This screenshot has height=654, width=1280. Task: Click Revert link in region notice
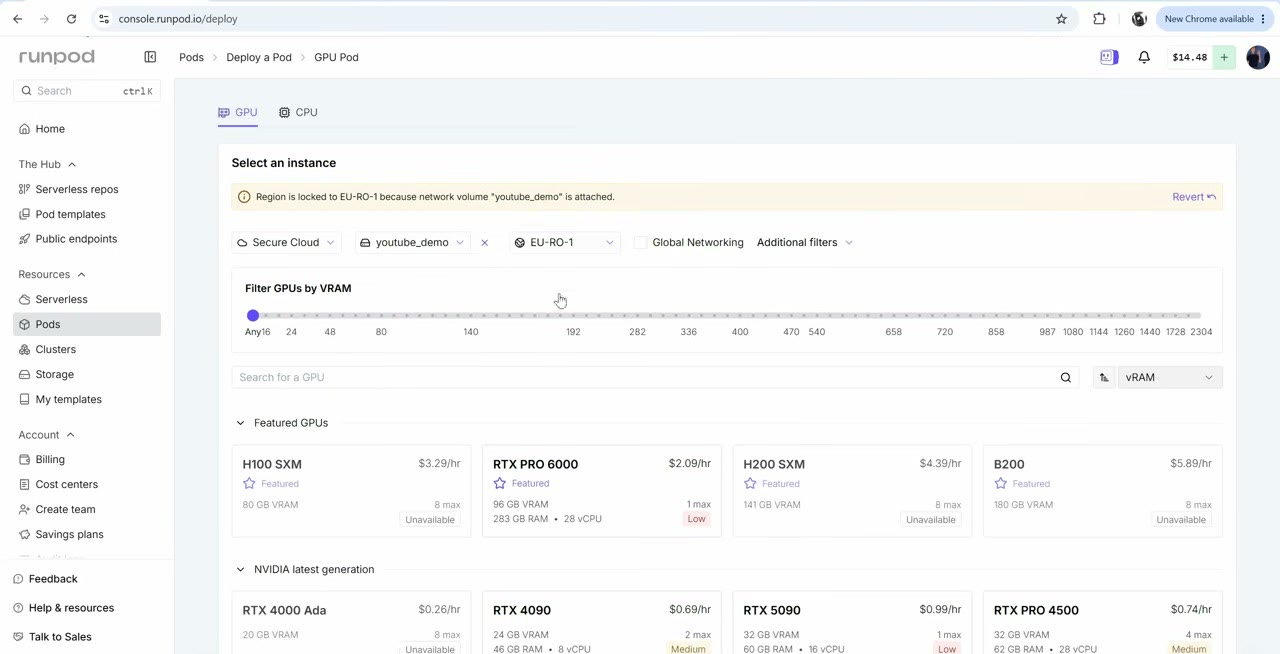(1194, 197)
